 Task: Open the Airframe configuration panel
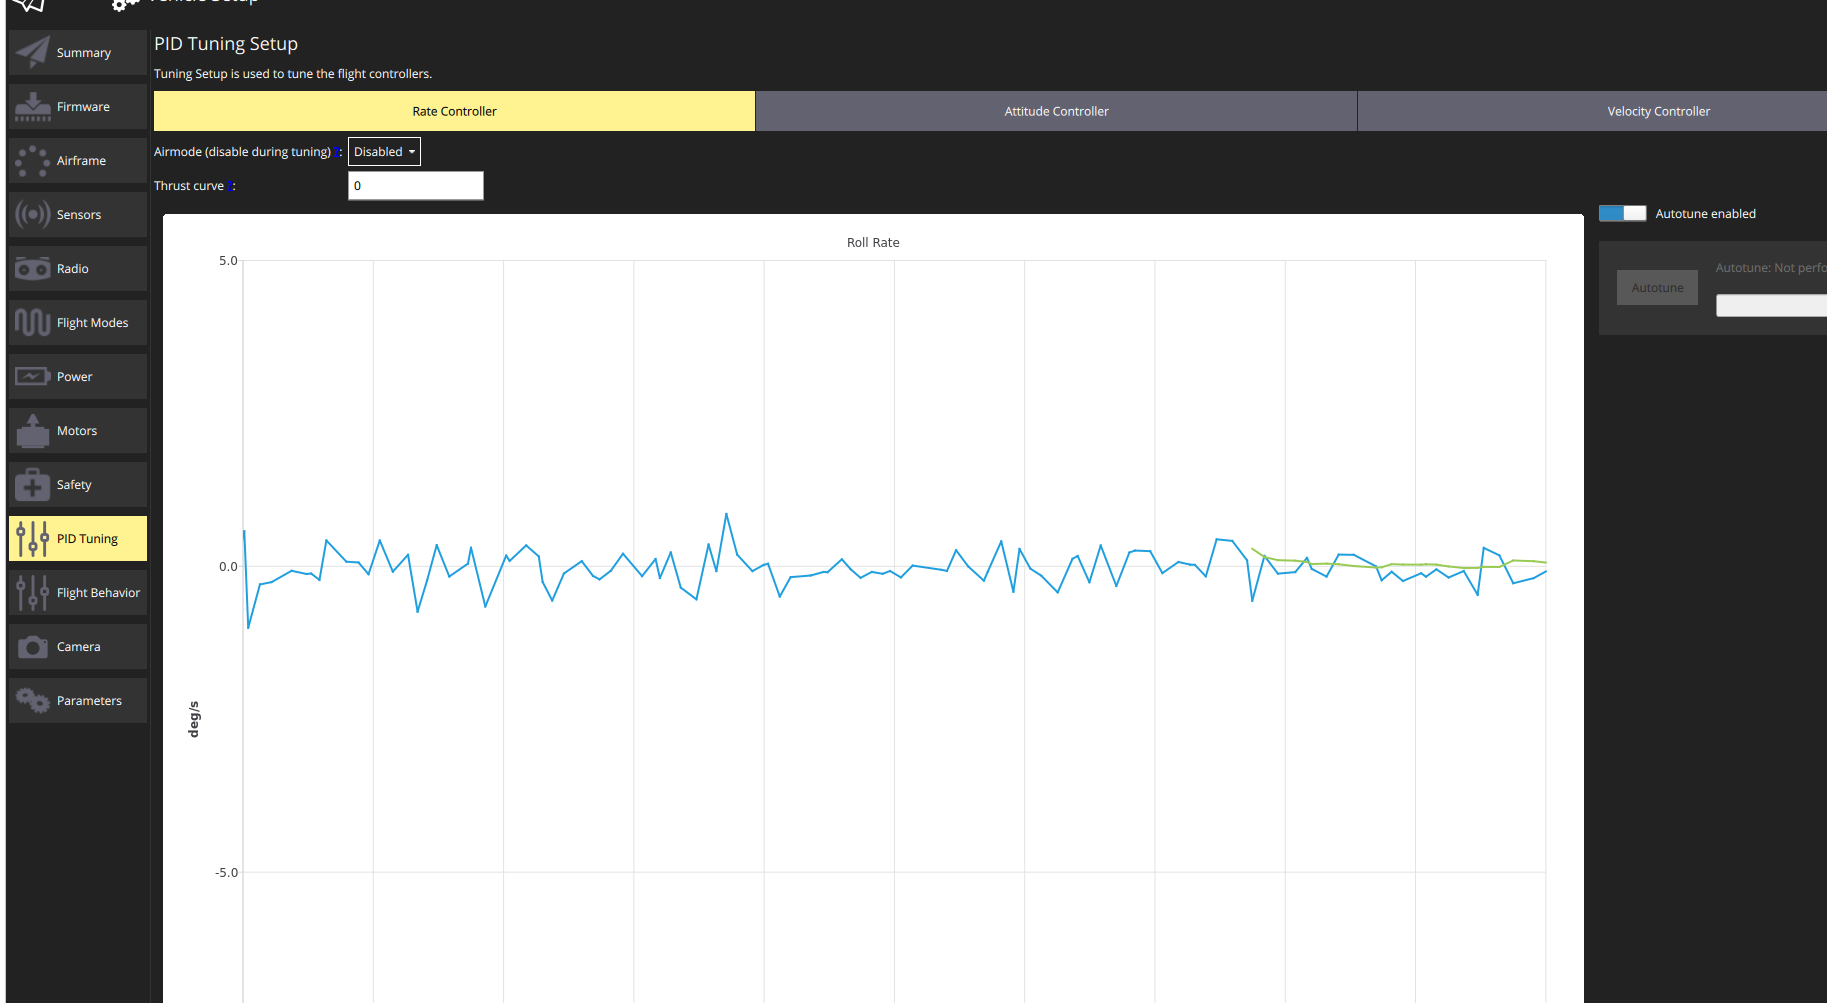pos(77,160)
